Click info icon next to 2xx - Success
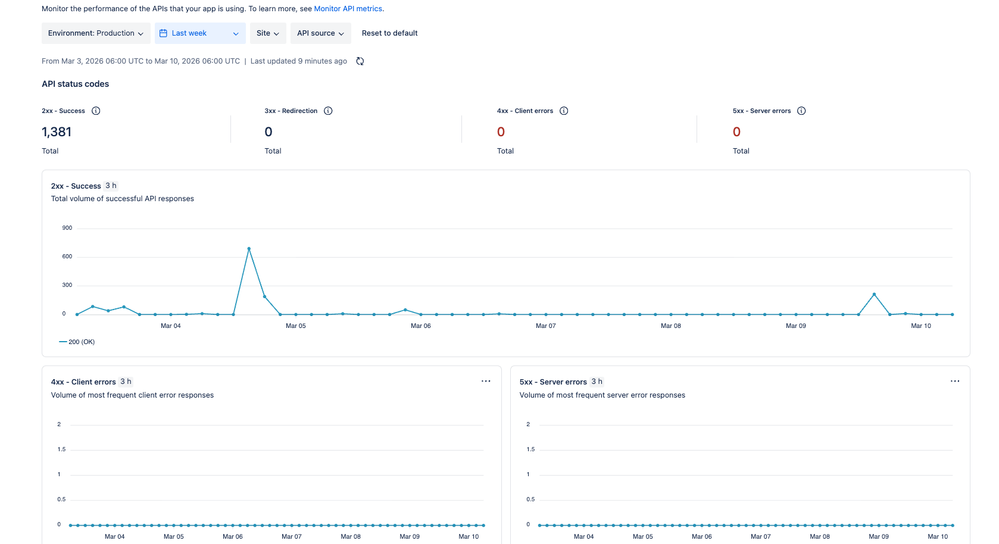The height and width of the screenshot is (544, 999). coord(96,111)
